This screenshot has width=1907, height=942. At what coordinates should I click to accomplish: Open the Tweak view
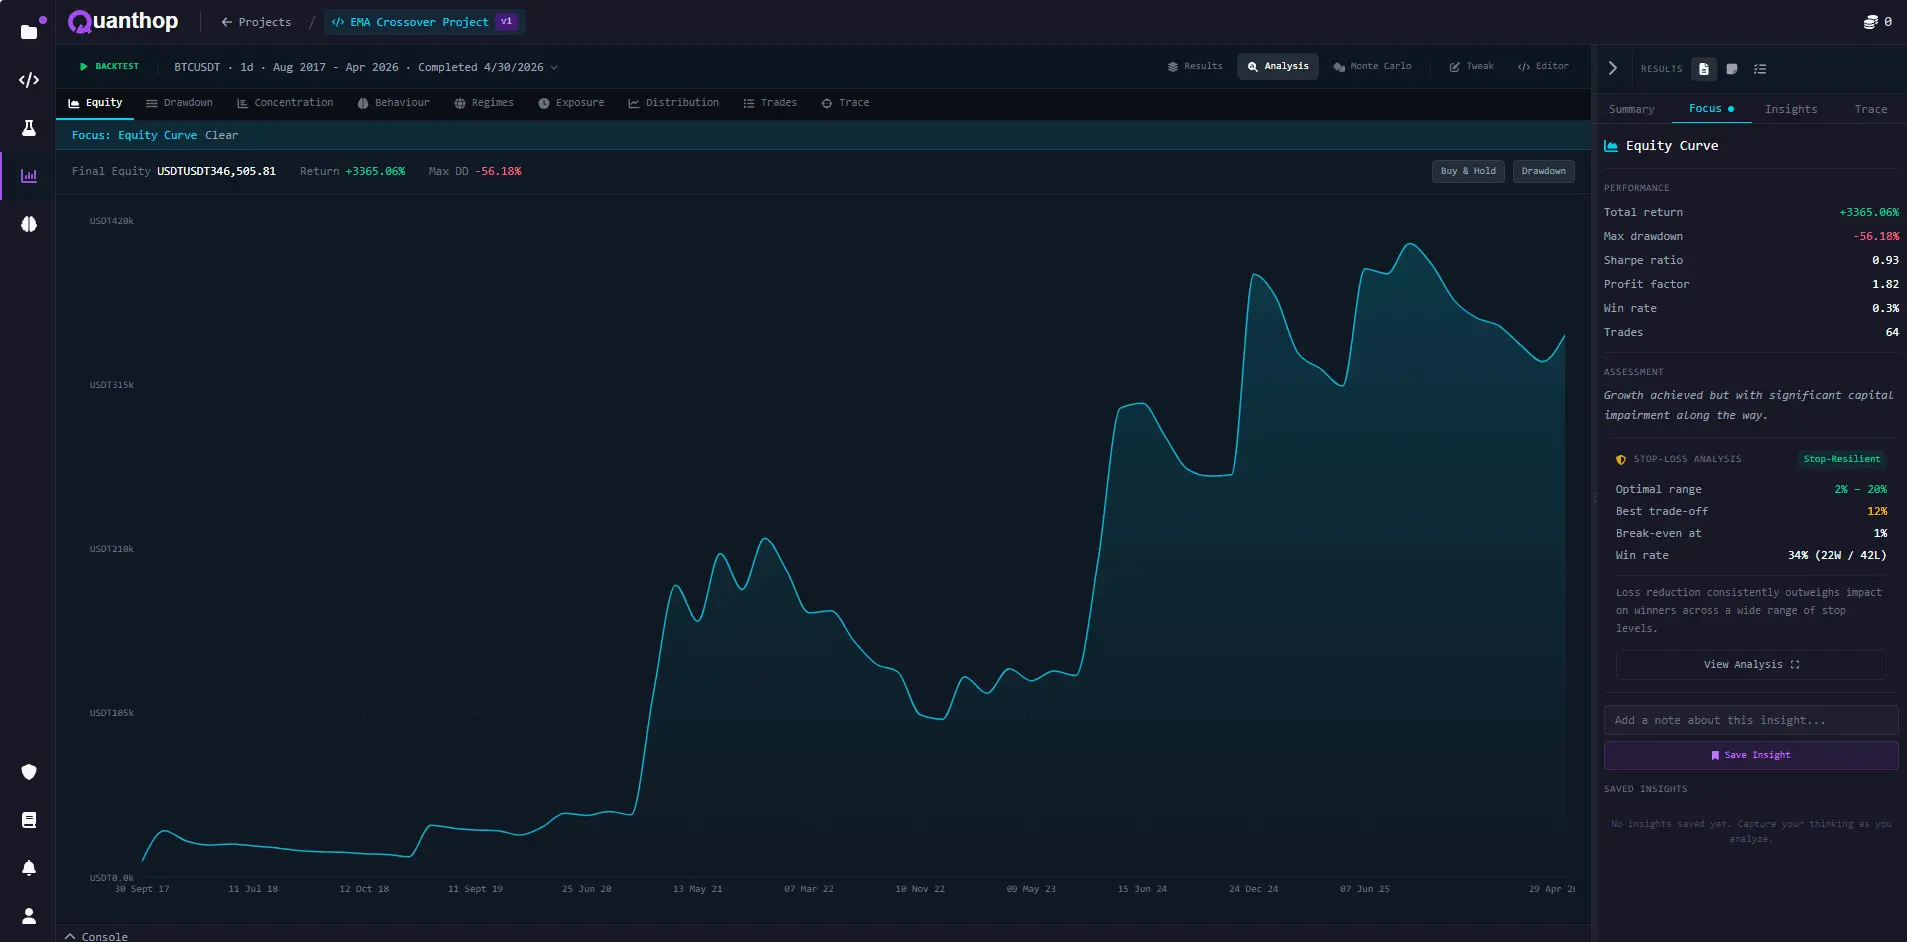click(x=1471, y=66)
